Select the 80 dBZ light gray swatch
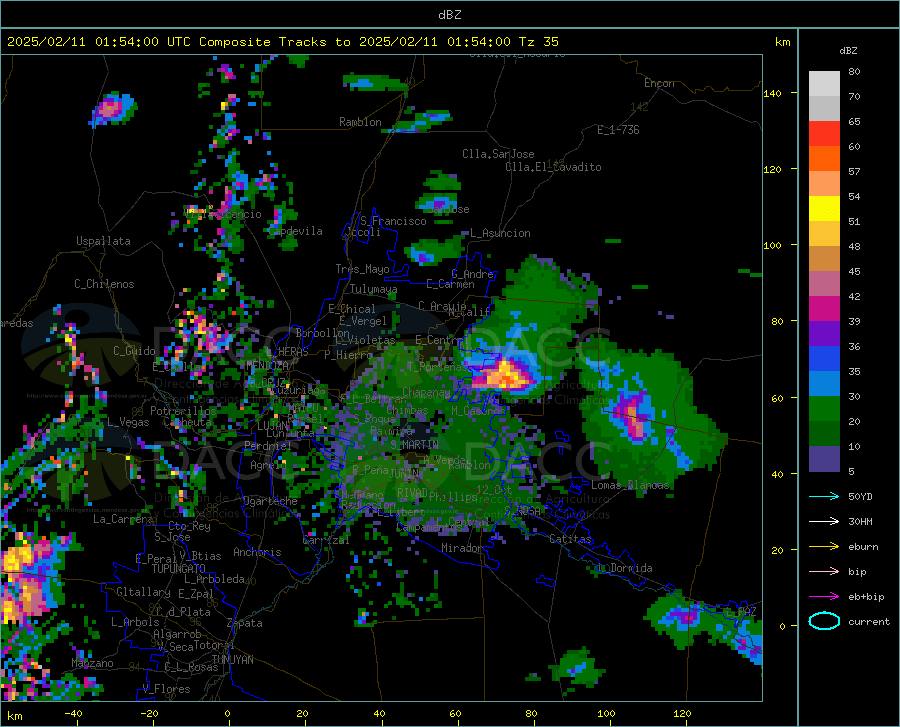Viewport: 900px width, 727px height. click(x=824, y=83)
